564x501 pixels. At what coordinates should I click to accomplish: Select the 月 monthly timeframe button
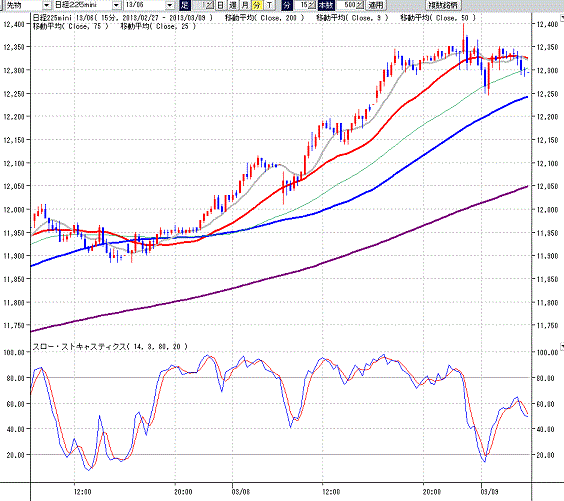click(245, 5)
